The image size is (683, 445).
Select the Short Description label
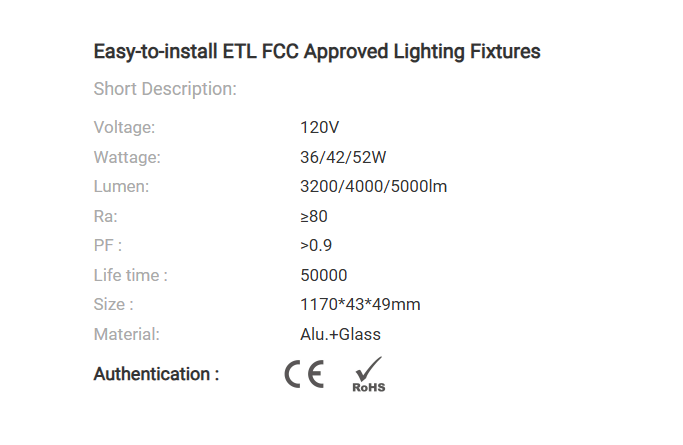point(165,89)
